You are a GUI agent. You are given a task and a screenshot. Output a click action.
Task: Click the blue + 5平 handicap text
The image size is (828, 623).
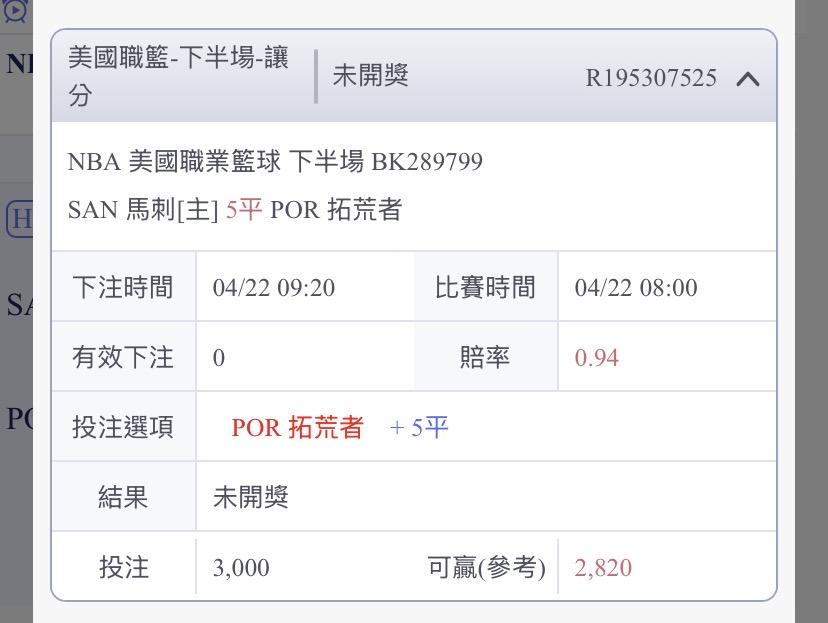tap(419, 428)
